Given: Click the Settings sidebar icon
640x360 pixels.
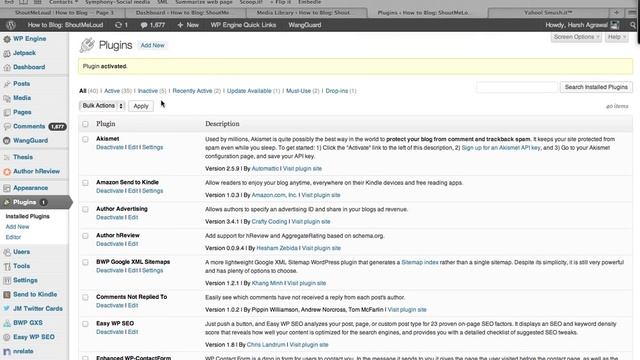Looking at the screenshot, I should (7, 280).
